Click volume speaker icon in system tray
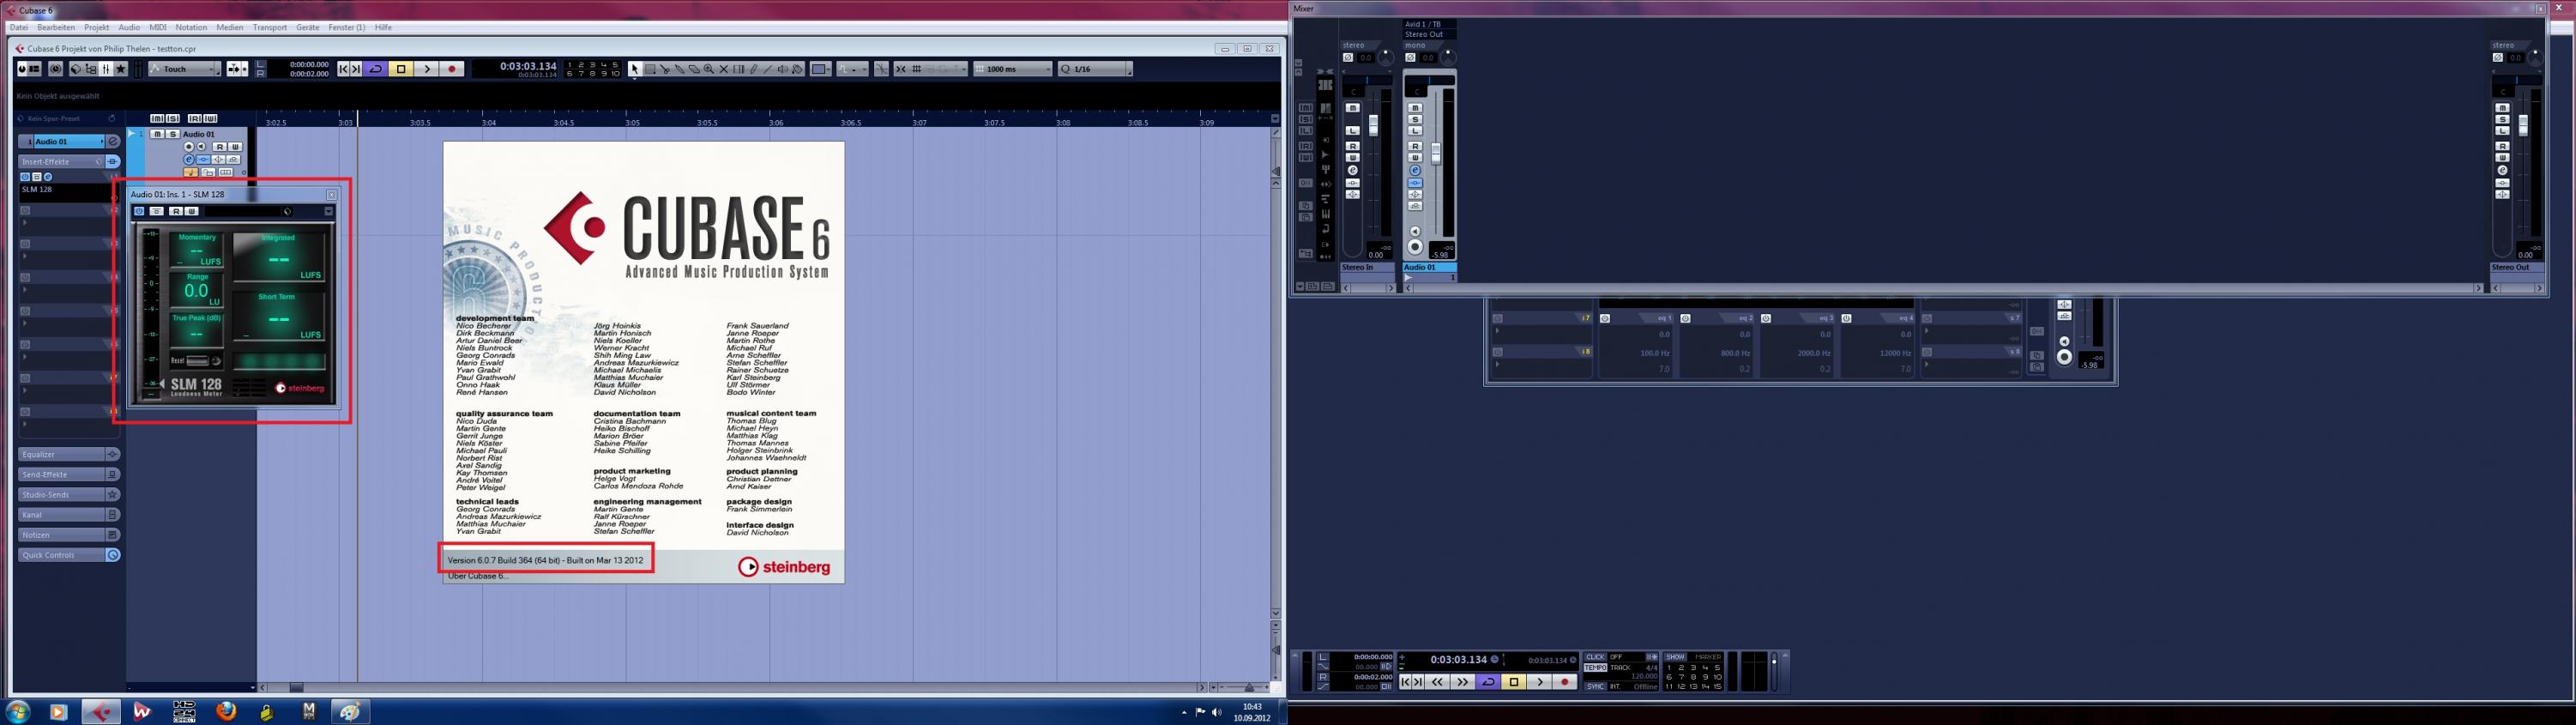 [x=1216, y=712]
